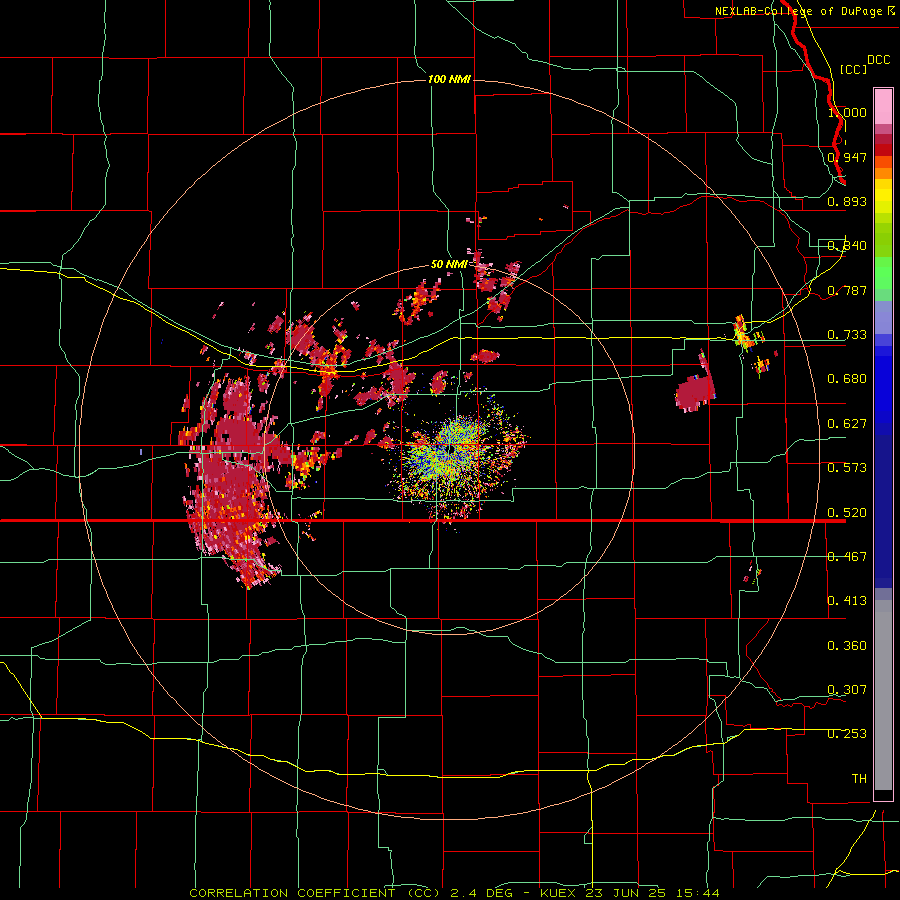The height and width of the screenshot is (900, 900).
Task: Click the DCC label above the color scale
Action: coord(878,60)
